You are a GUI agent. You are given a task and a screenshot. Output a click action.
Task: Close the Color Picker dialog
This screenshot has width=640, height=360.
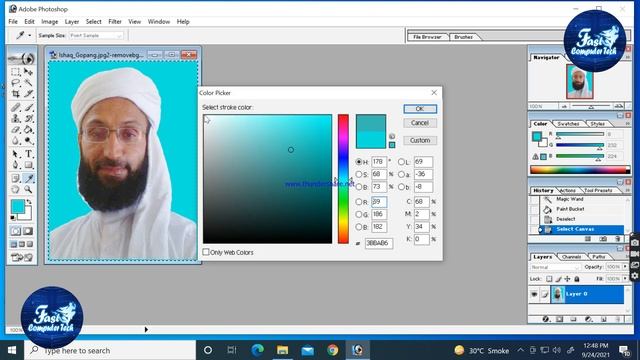point(434,93)
